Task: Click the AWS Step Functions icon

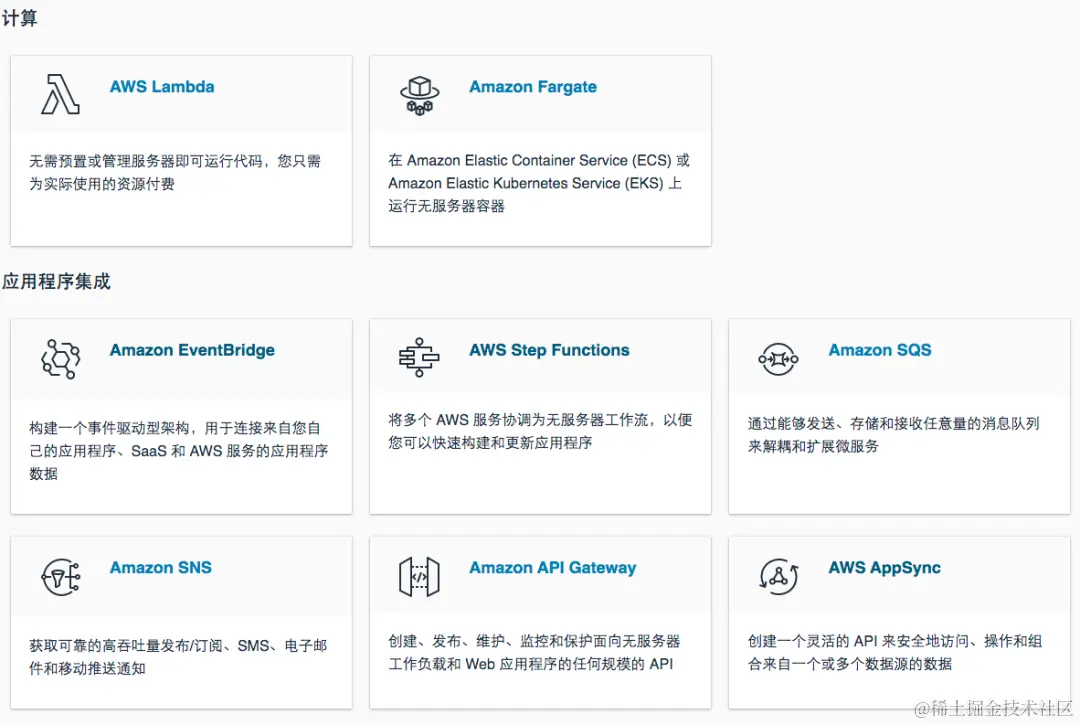Action: click(419, 357)
